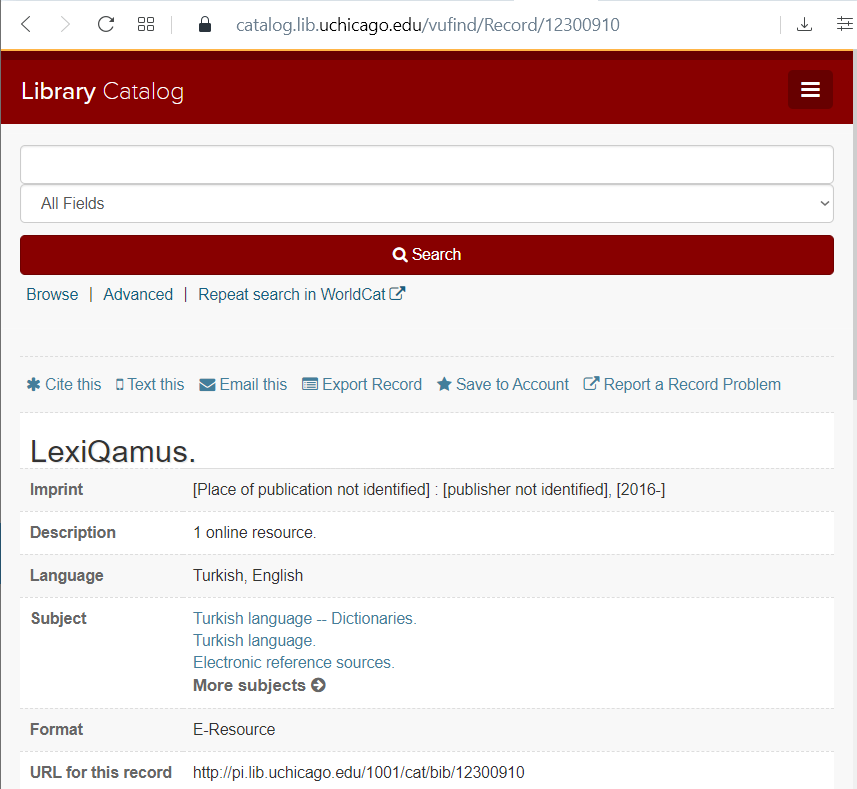Click the LexiQamus title text
This screenshot has width=857, height=789.
pyautogui.click(x=113, y=452)
